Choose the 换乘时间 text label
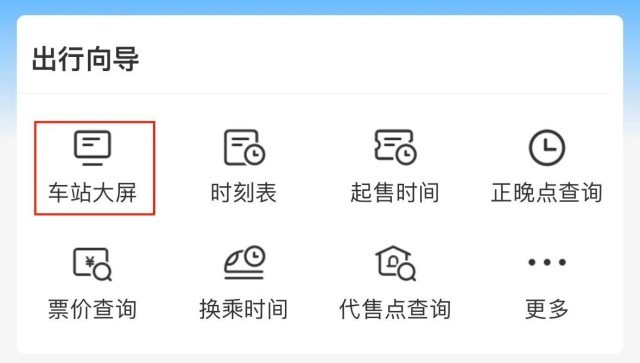 coord(244,309)
